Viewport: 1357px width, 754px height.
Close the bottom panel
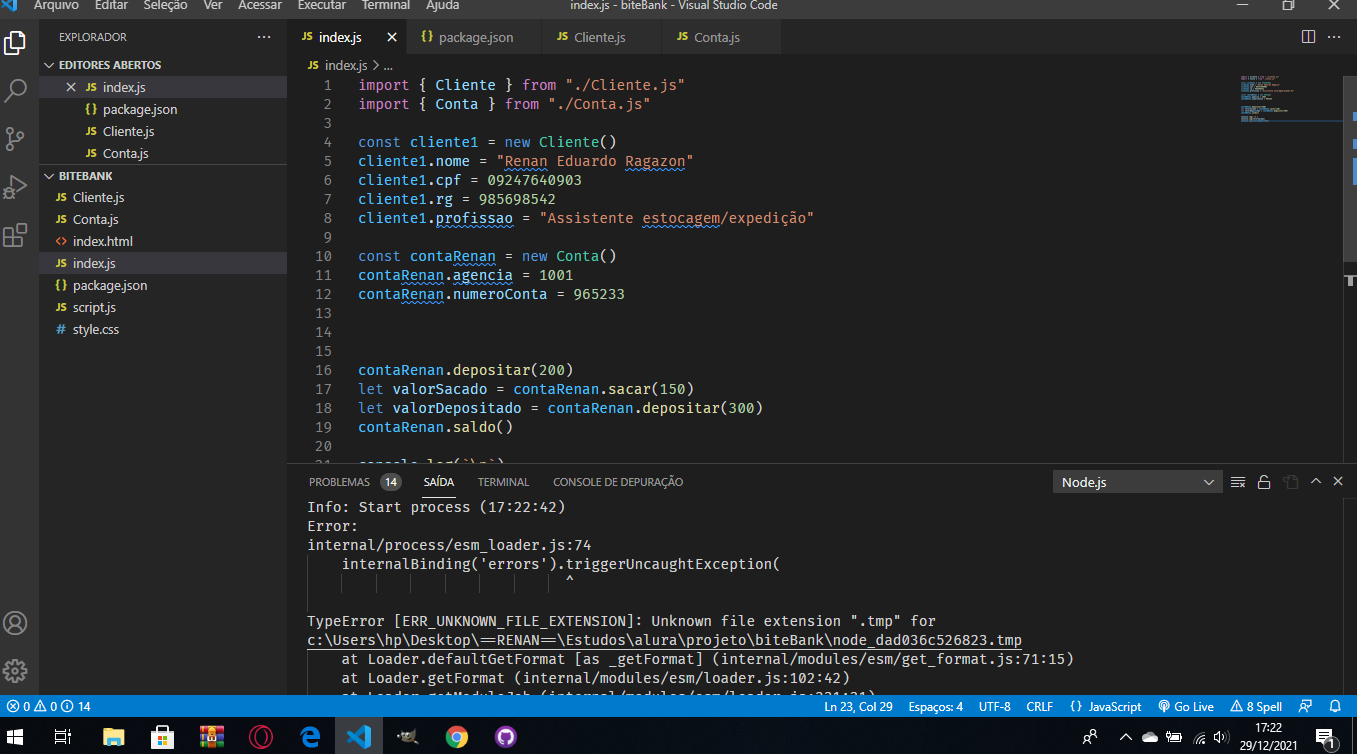point(1338,482)
